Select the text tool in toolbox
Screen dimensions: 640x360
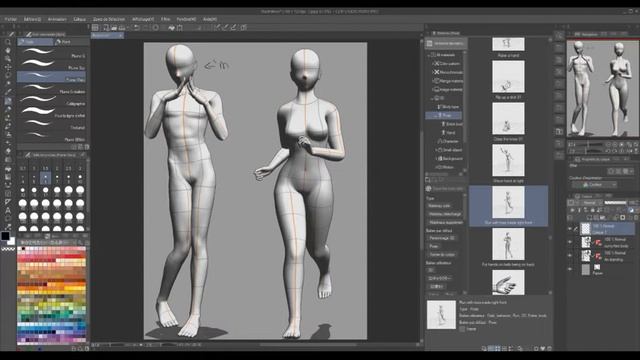[x=8, y=210]
